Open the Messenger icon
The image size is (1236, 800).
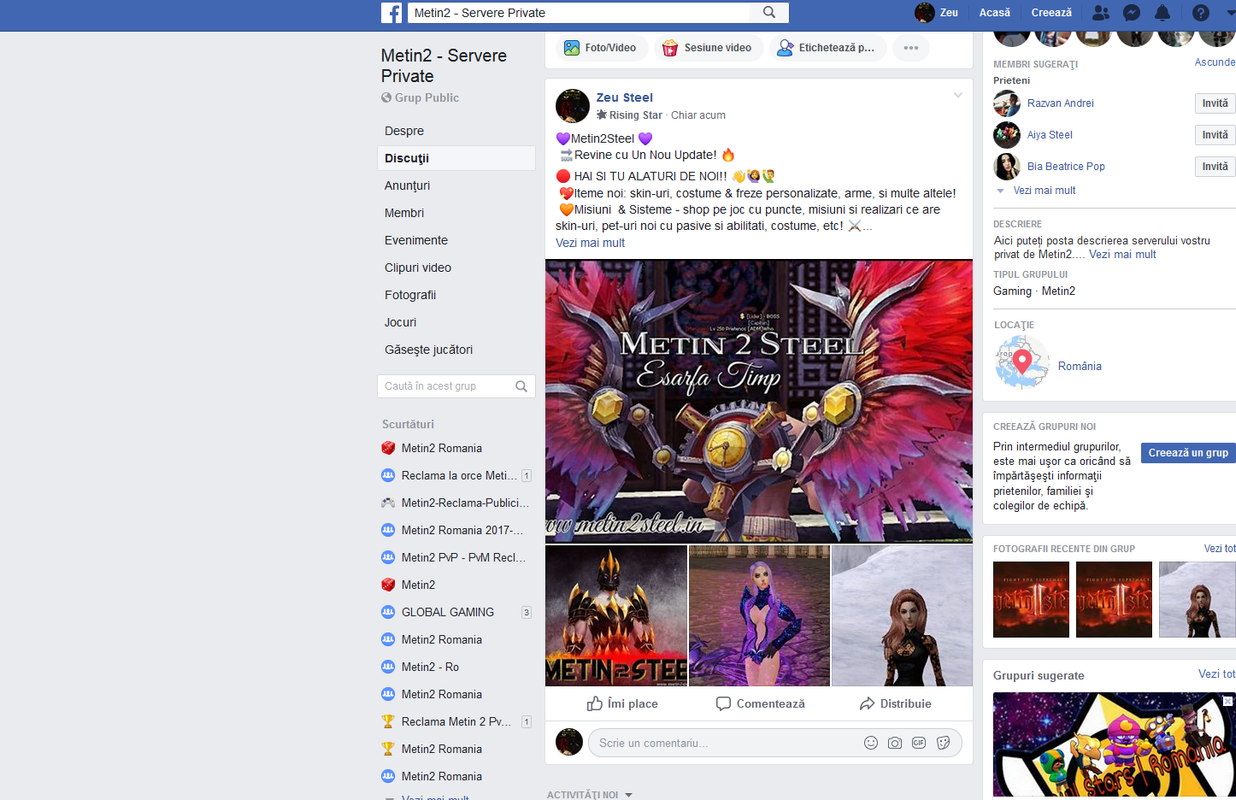coord(1132,13)
